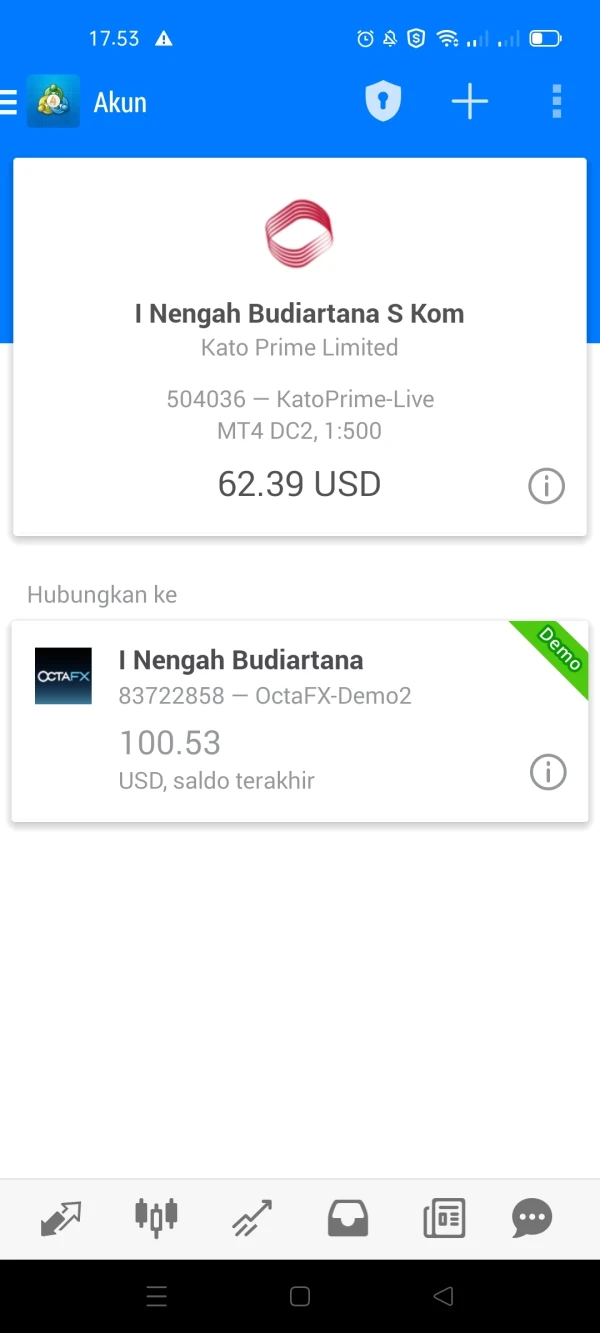The image size is (600, 1333).
Task: Add a new account with plus icon
Action: pos(469,102)
